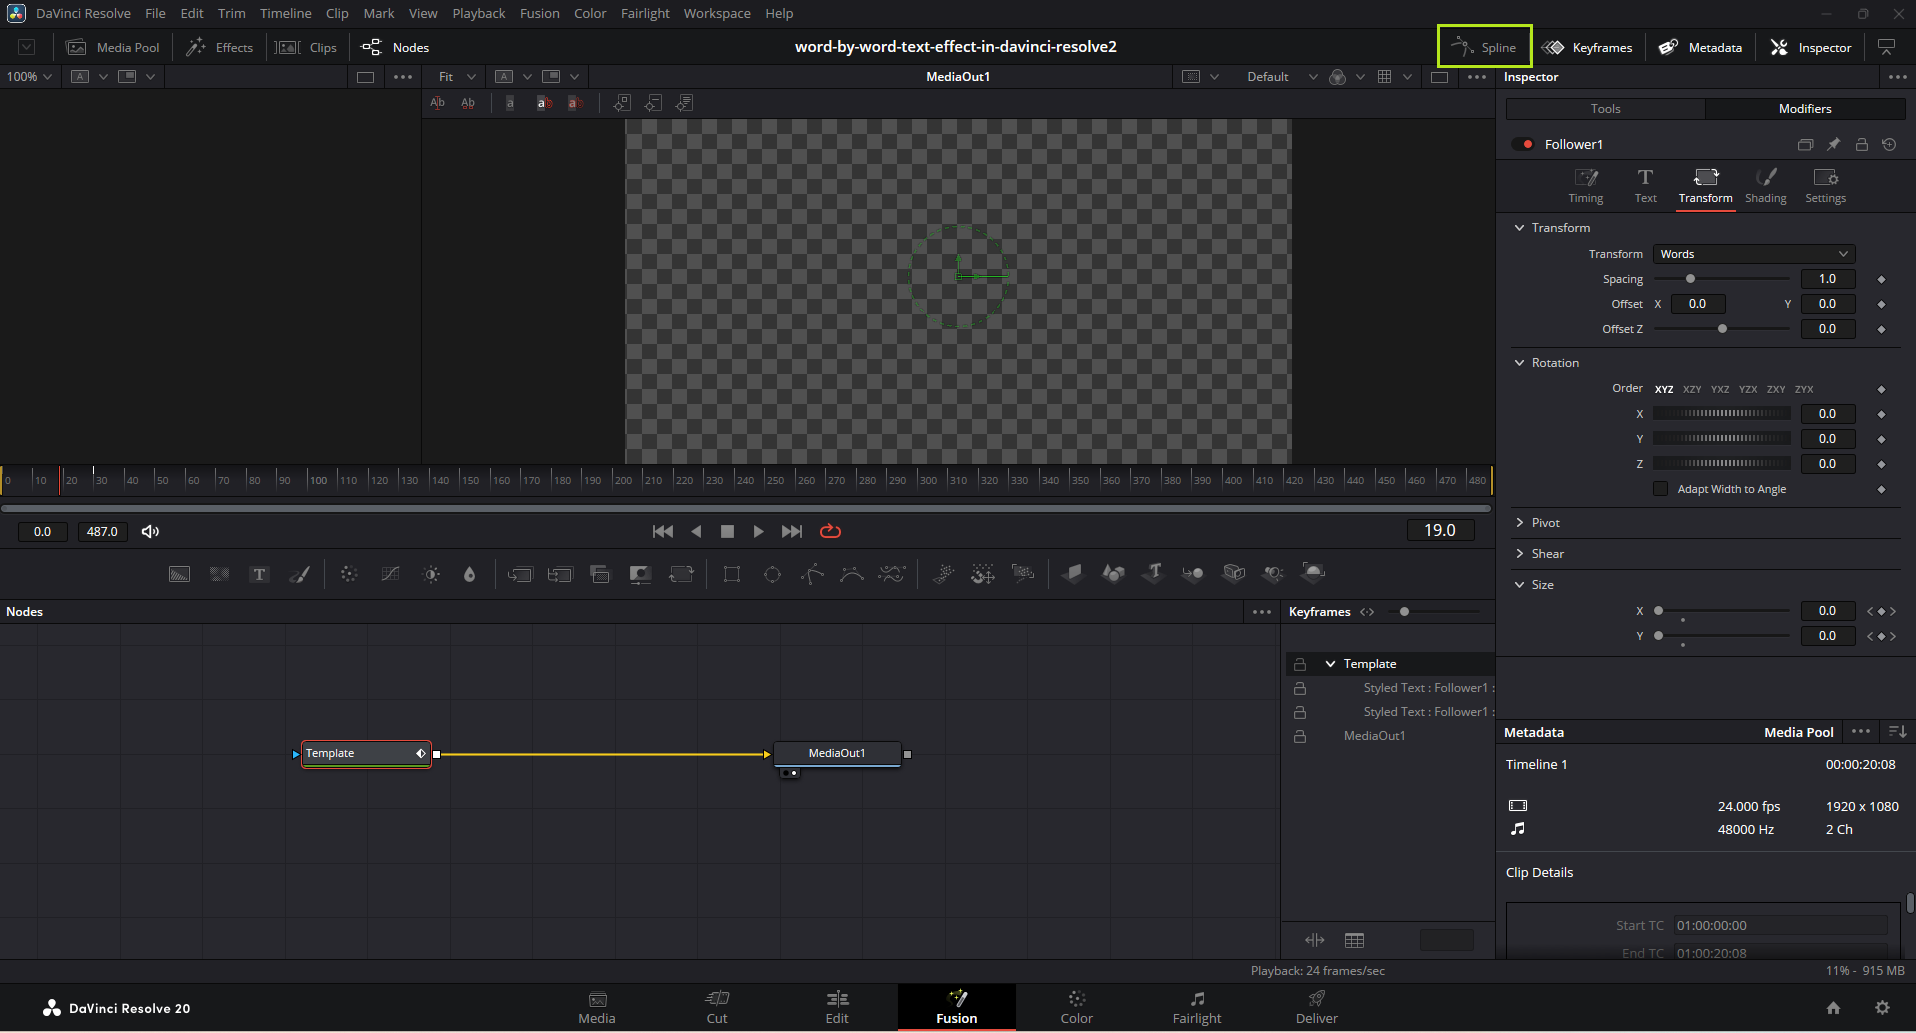Add a Text+ node from toolbar
Image resolution: width=1916 pixels, height=1033 pixels.
(260, 574)
